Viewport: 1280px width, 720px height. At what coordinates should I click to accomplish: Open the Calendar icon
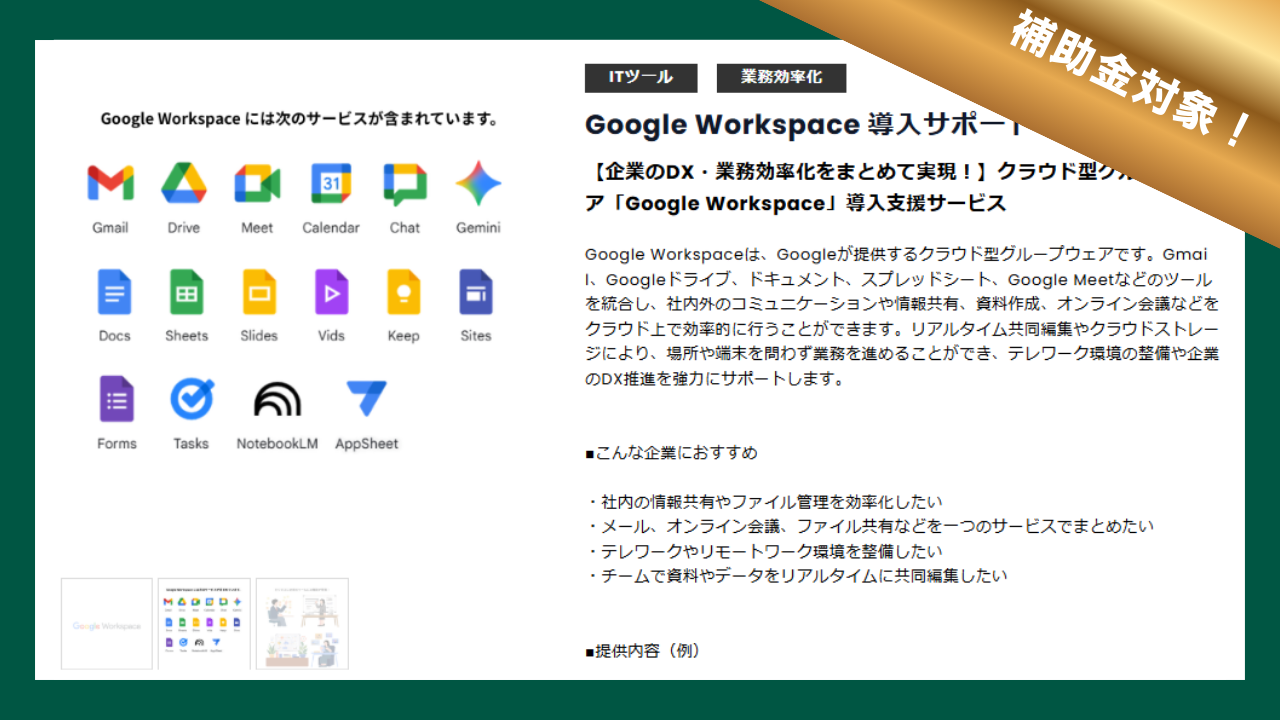tap(331, 183)
